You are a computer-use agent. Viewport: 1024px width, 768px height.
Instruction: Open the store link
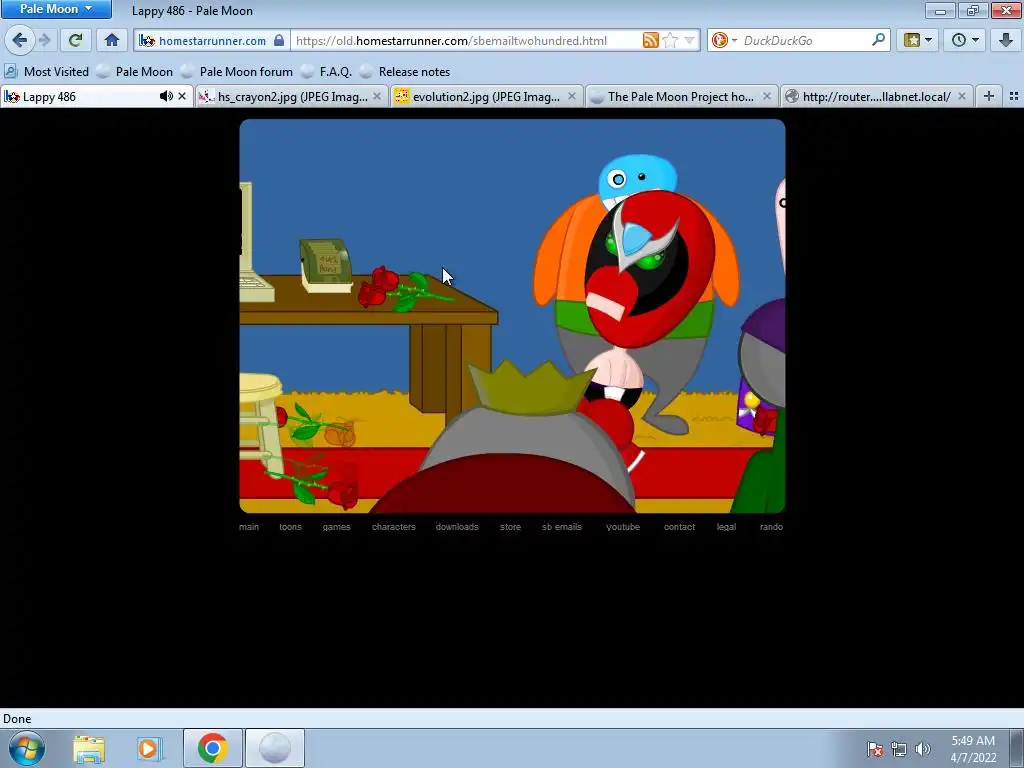(x=511, y=527)
